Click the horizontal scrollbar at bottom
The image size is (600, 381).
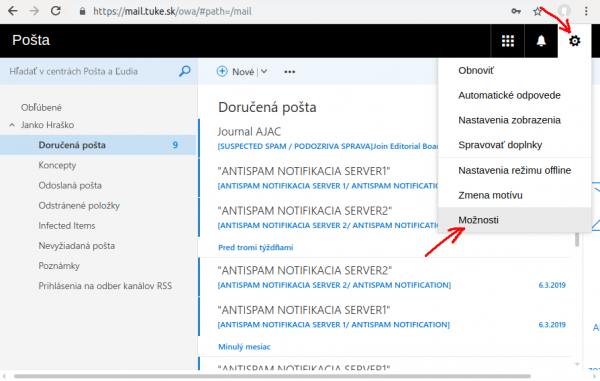pos(272,376)
